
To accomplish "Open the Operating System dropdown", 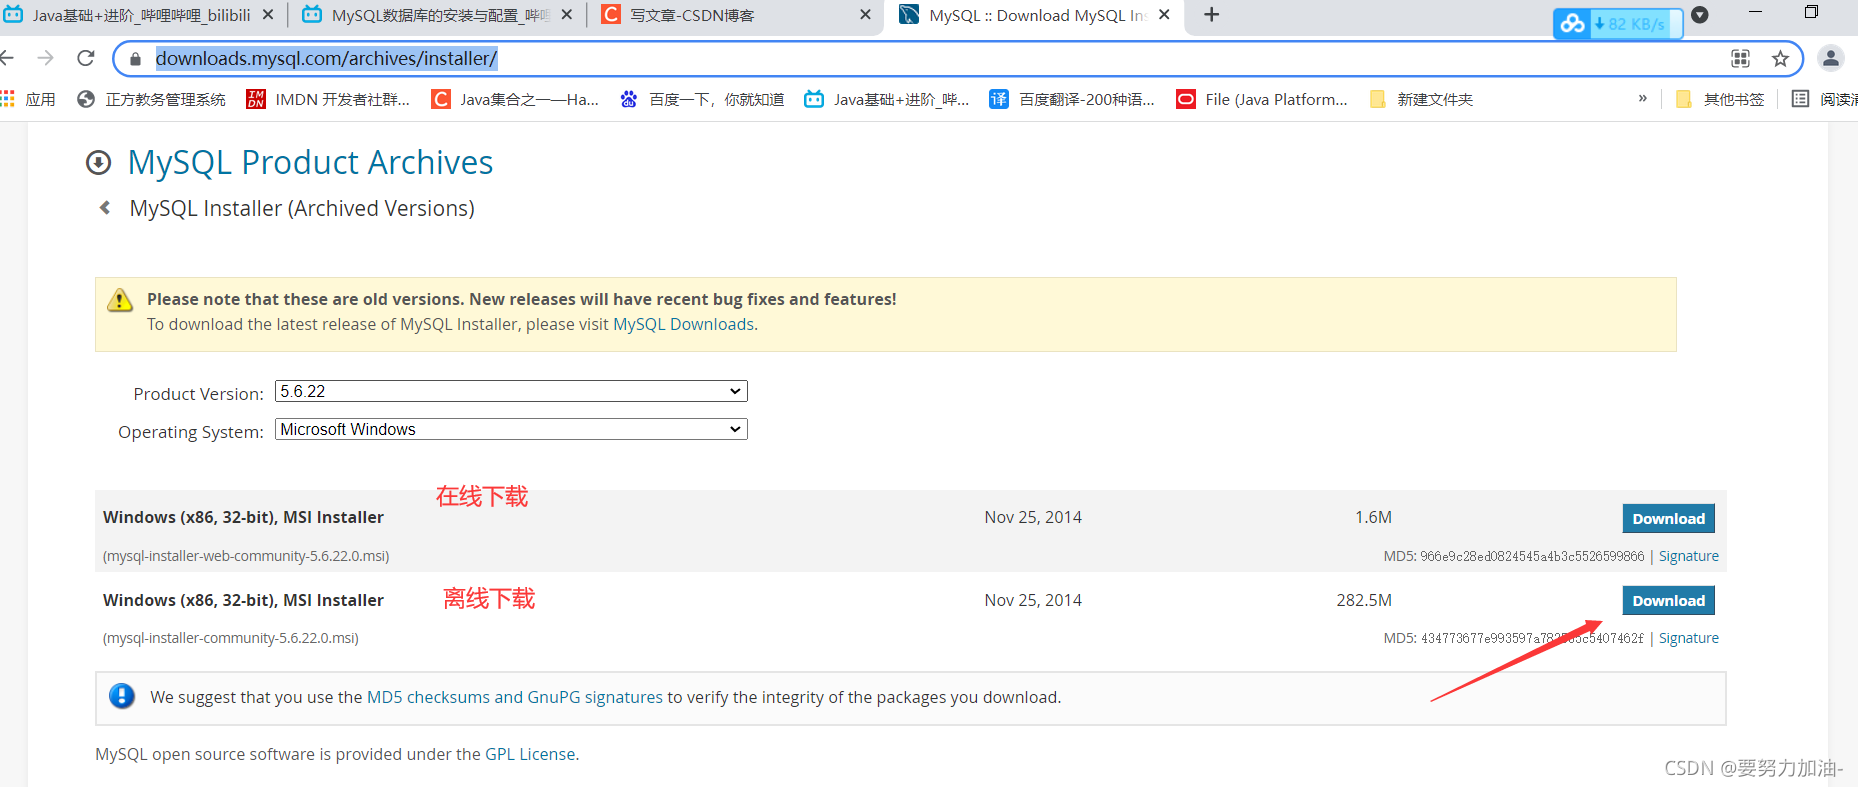I will [x=511, y=429].
